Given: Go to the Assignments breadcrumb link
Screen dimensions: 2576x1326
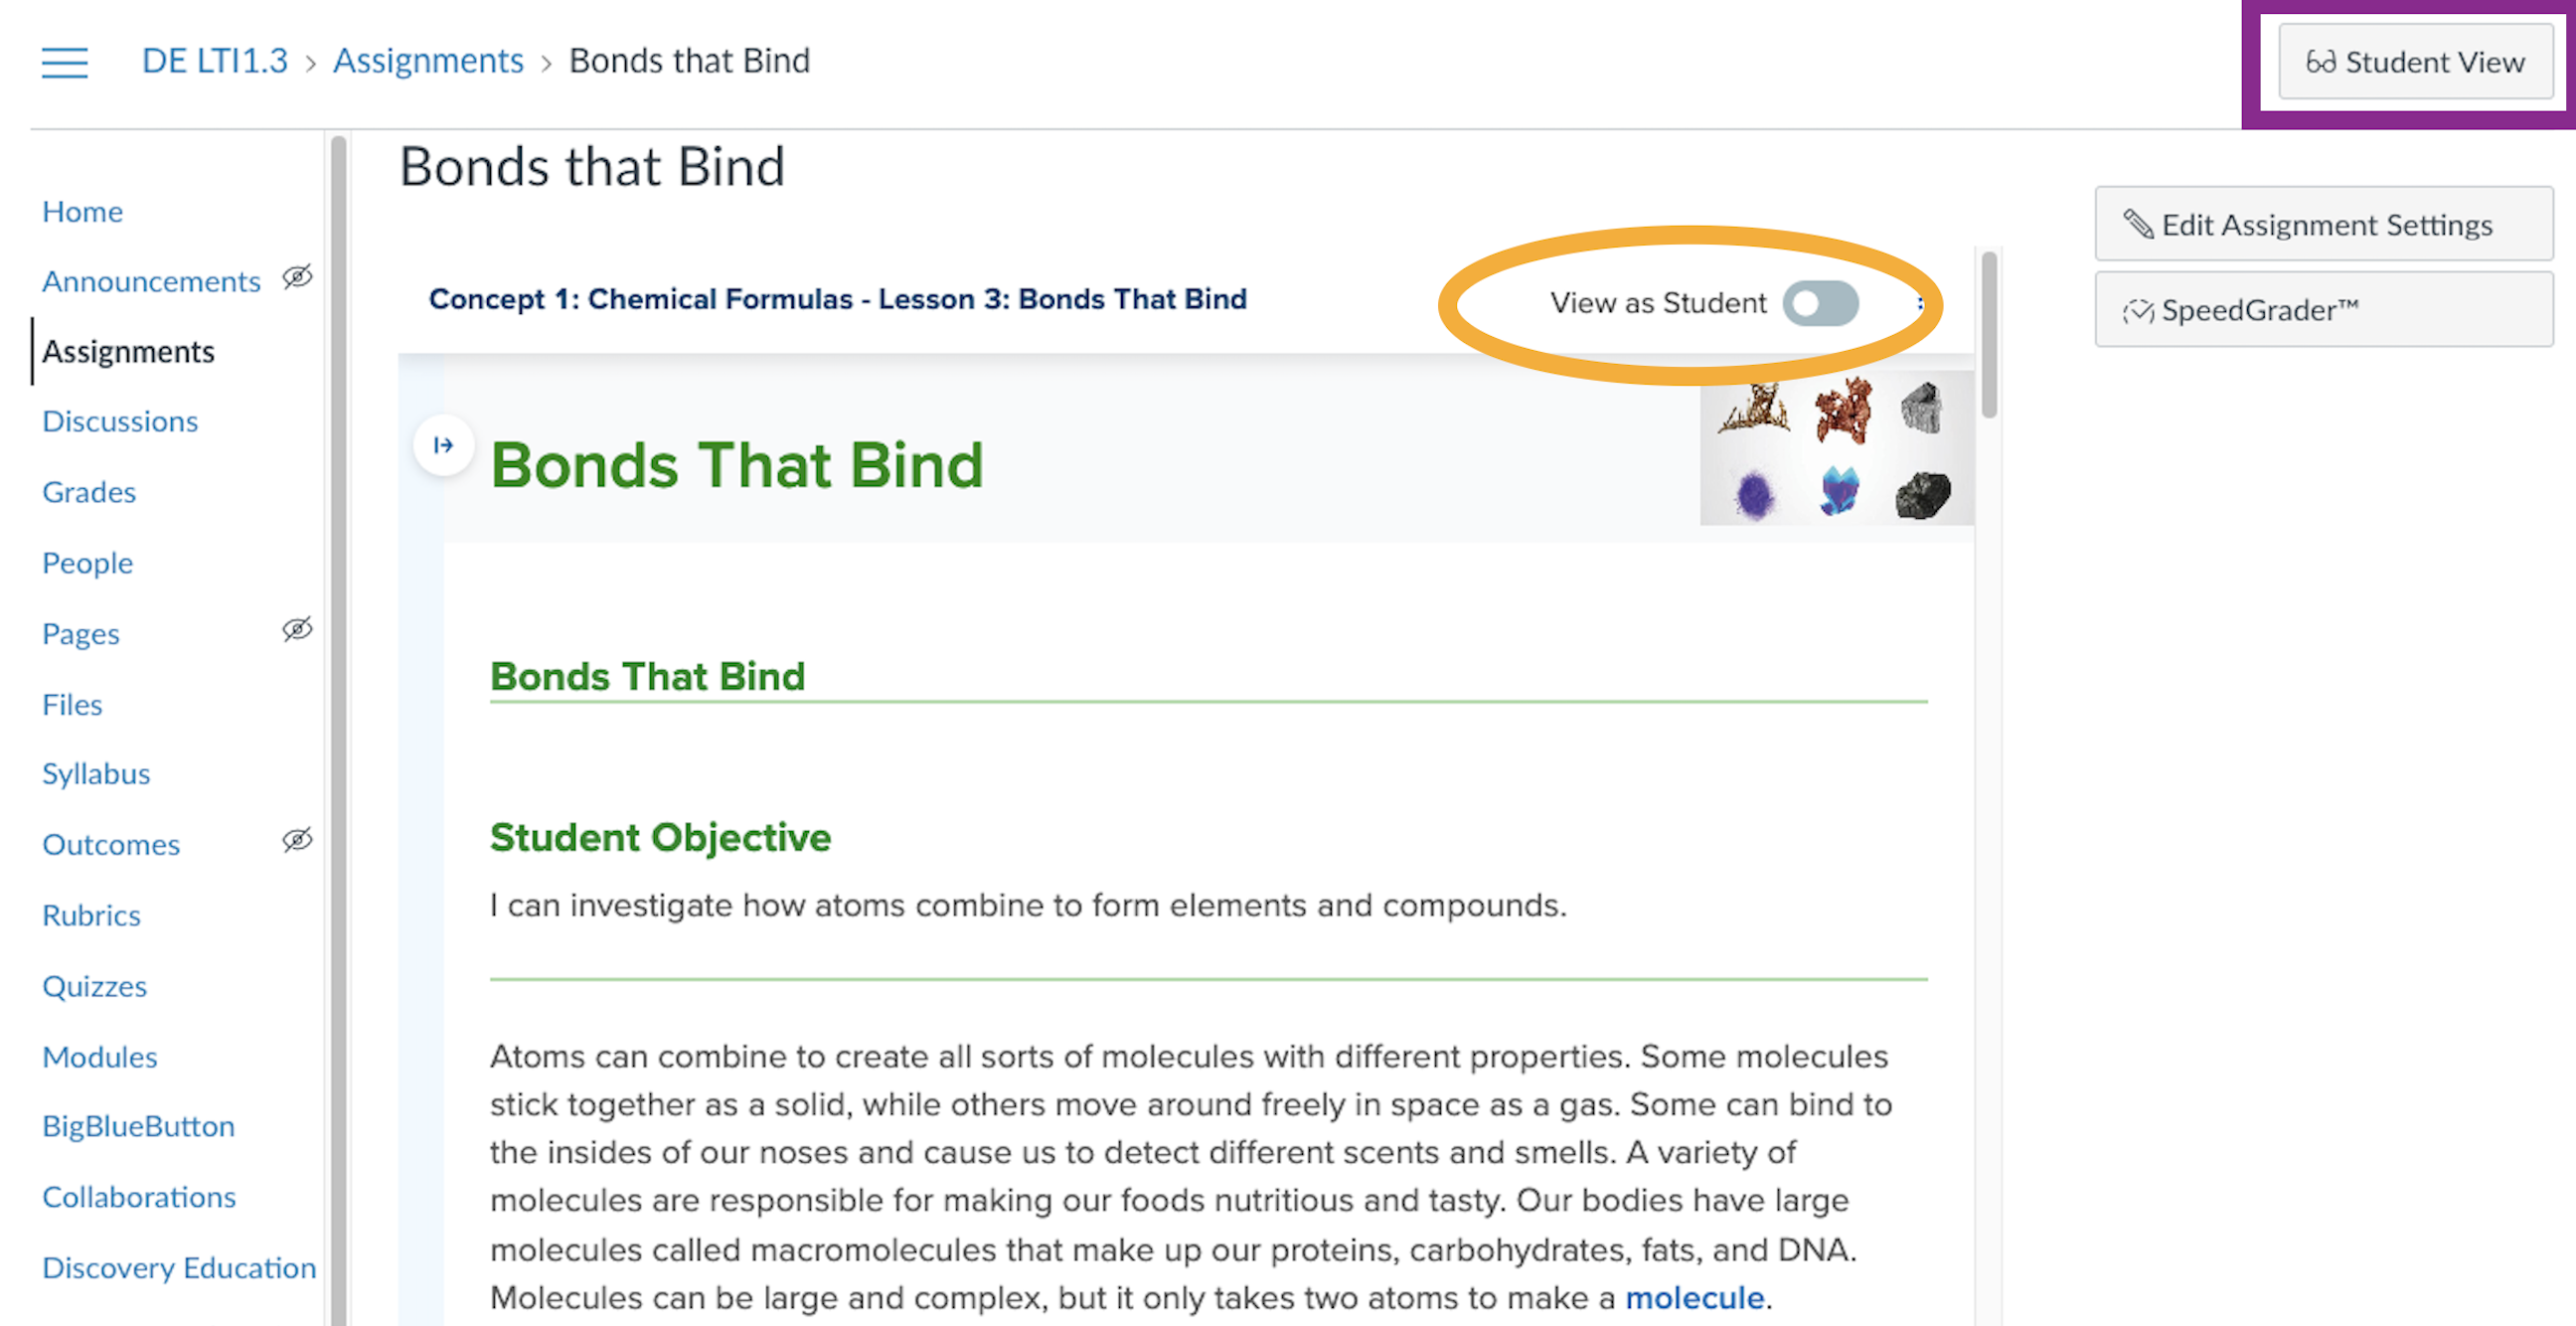Looking at the screenshot, I should (428, 61).
